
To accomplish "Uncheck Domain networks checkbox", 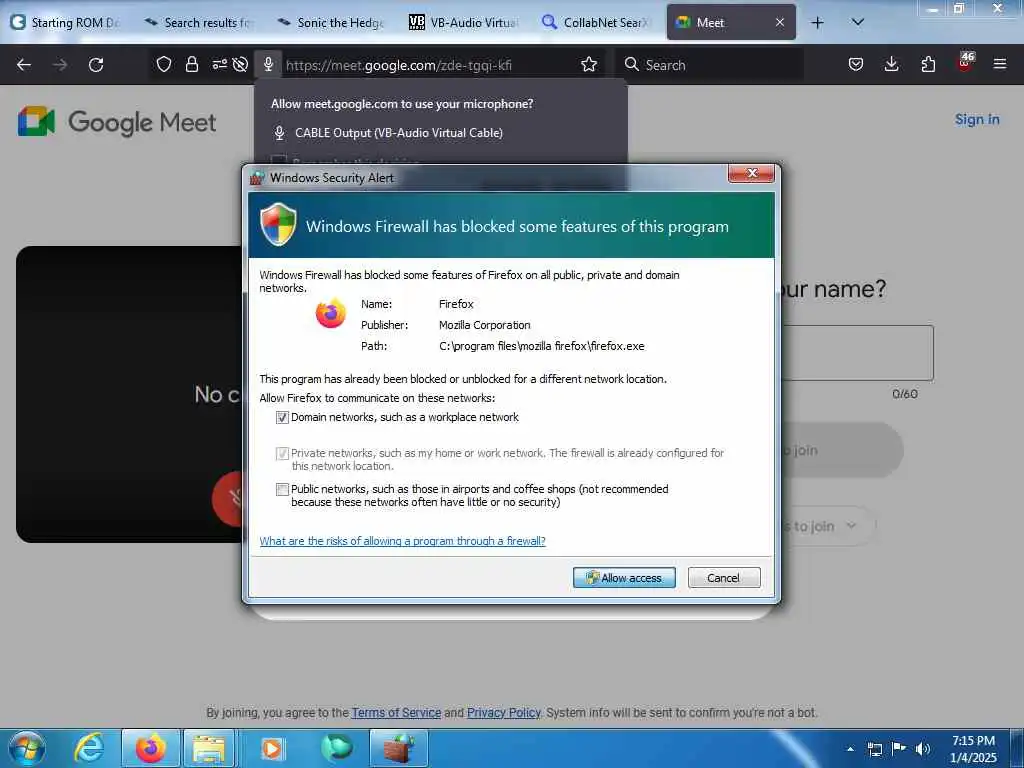I will tap(282, 417).
